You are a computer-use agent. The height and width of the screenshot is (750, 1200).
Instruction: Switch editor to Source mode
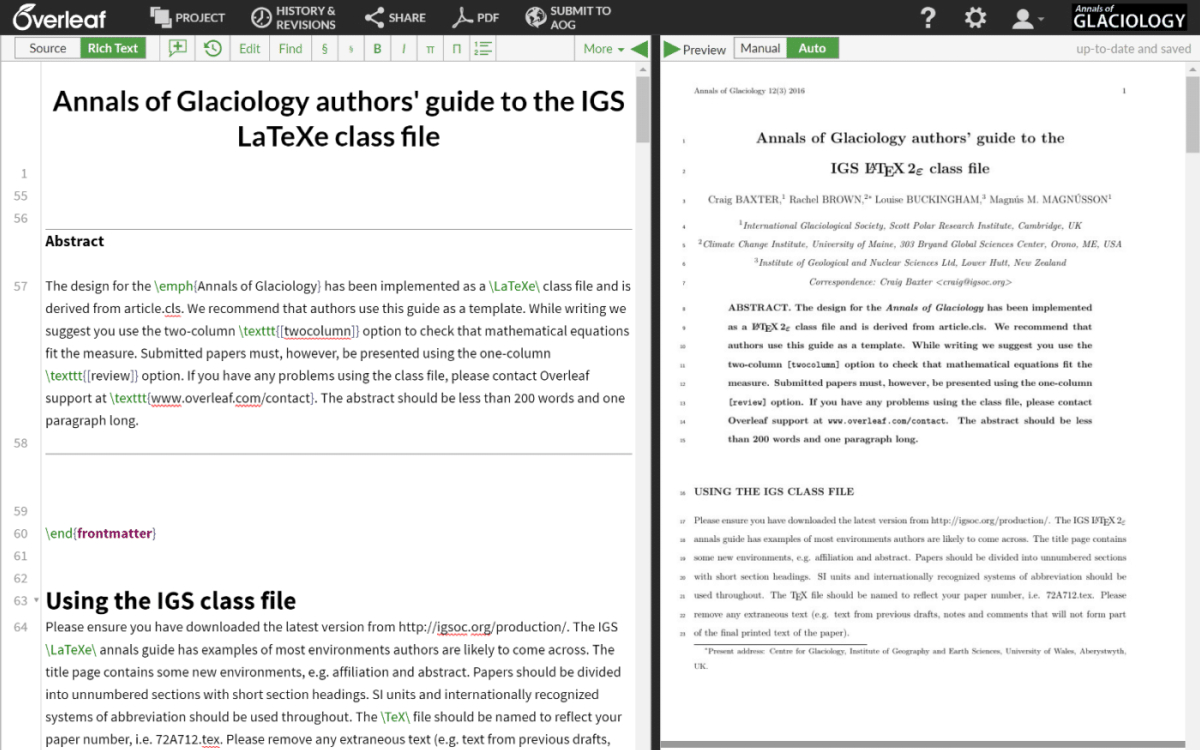(48, 48)
